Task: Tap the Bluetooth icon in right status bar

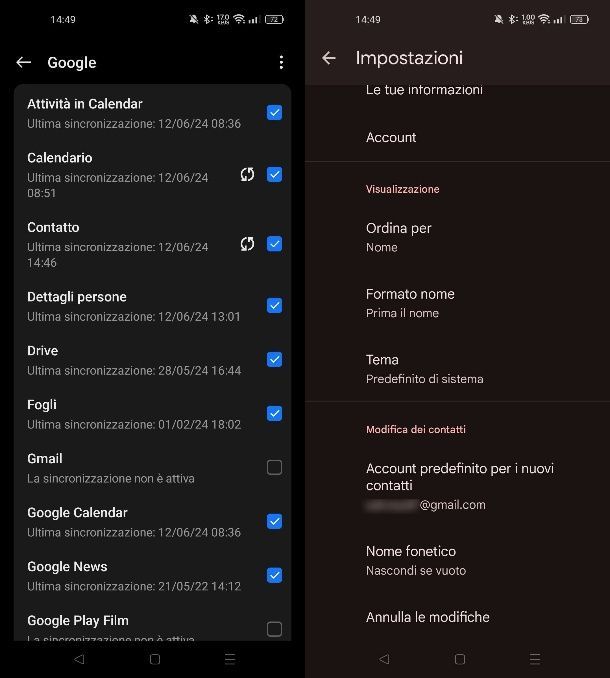Action: point(513,19)
